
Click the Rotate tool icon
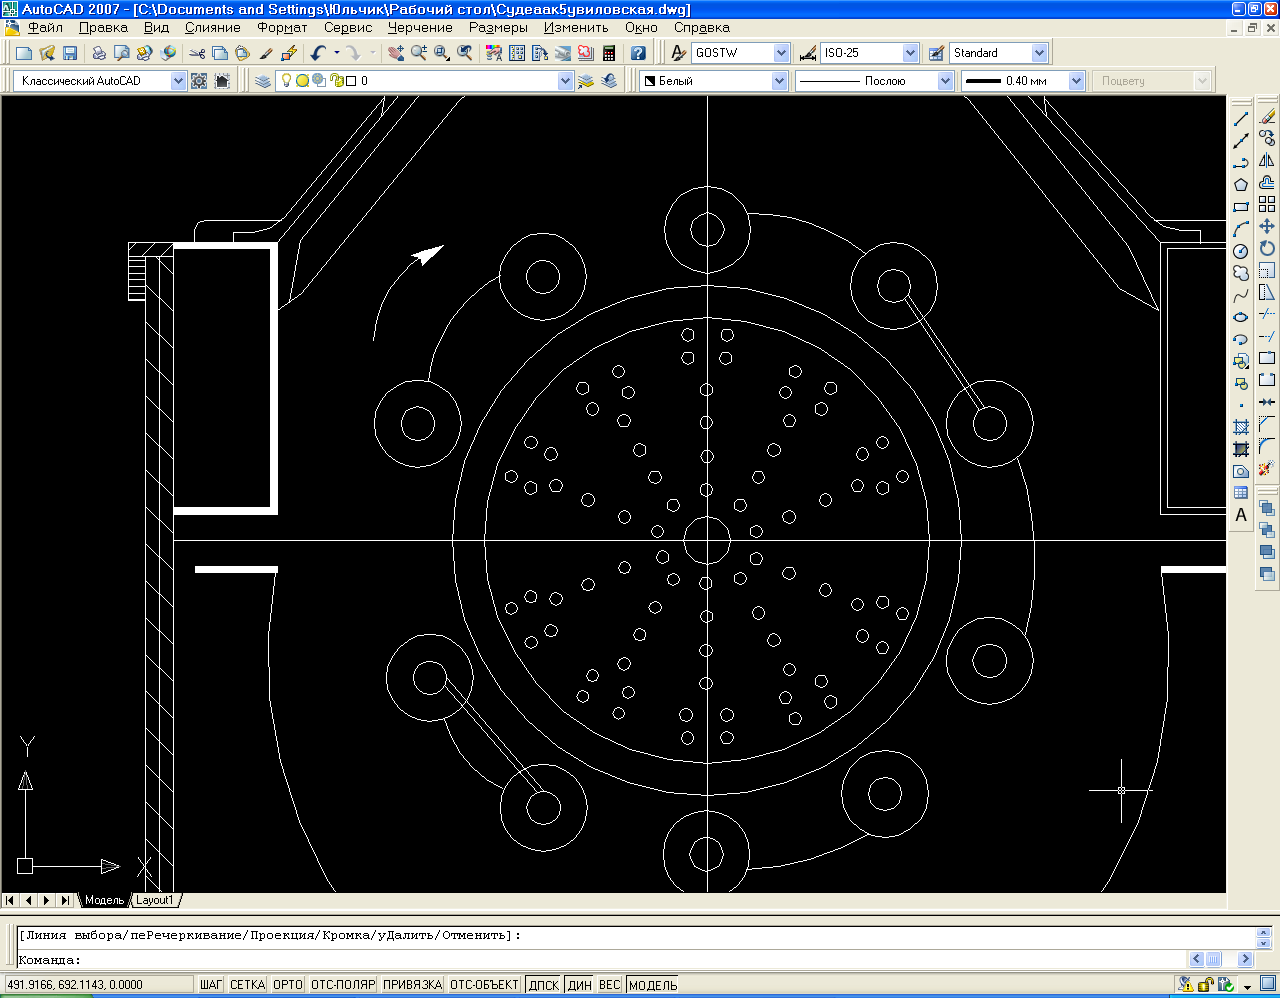1267,248
